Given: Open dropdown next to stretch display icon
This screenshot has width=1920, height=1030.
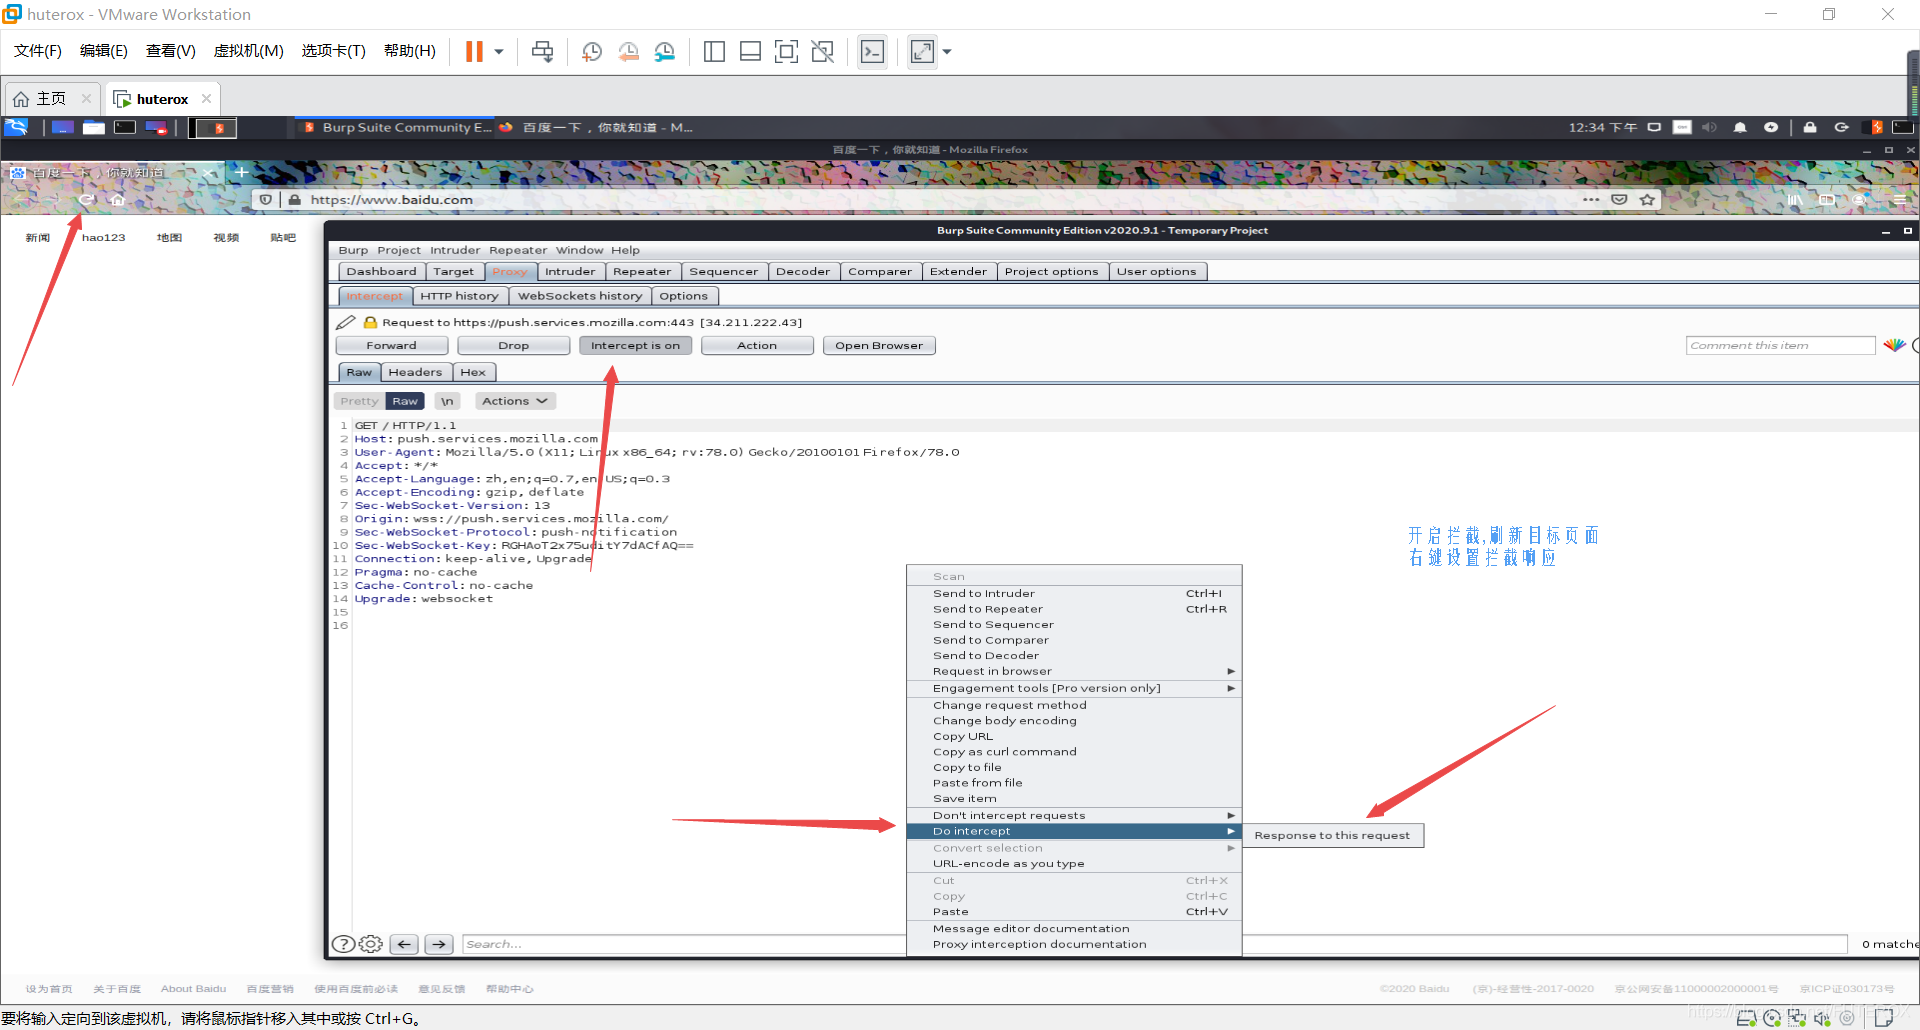Looking at the screenshot, I should click(x=947, y=52).
